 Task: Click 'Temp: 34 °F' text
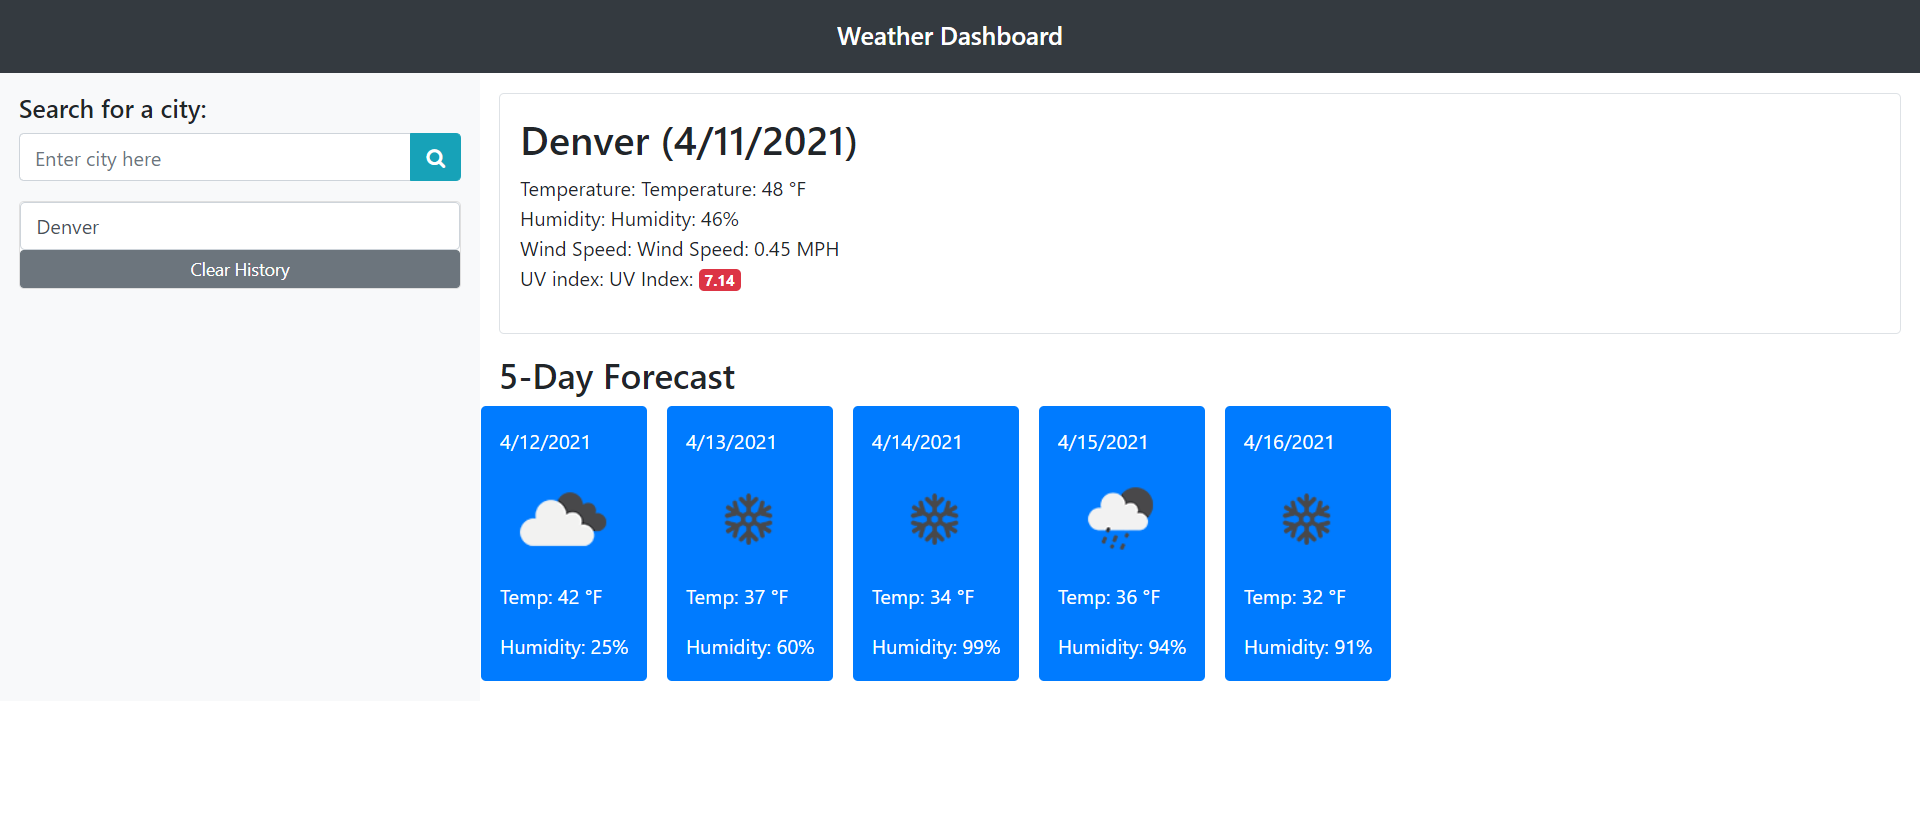point(923,597)
